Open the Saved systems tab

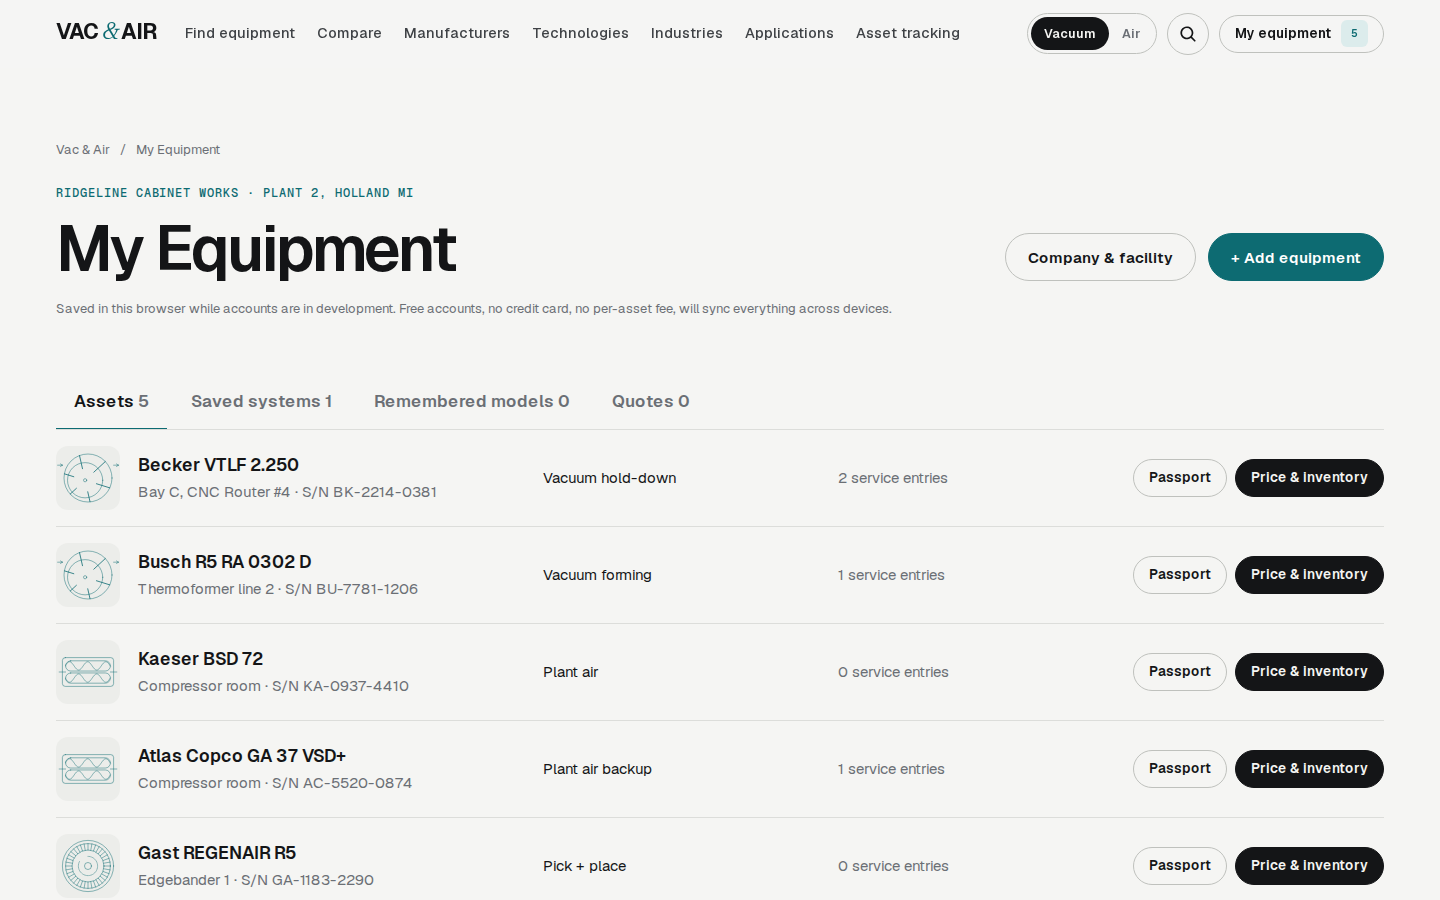pos(261,401)
